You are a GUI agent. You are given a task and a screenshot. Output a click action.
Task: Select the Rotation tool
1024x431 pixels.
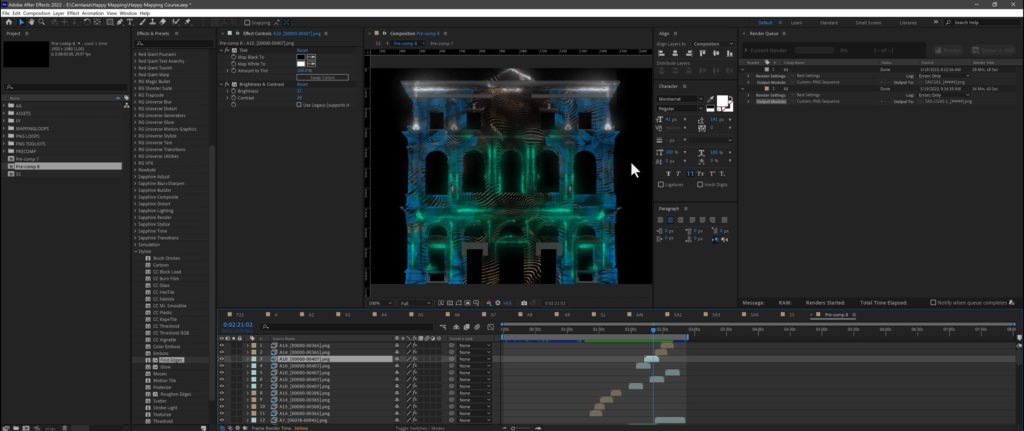[x=87, y=22]
